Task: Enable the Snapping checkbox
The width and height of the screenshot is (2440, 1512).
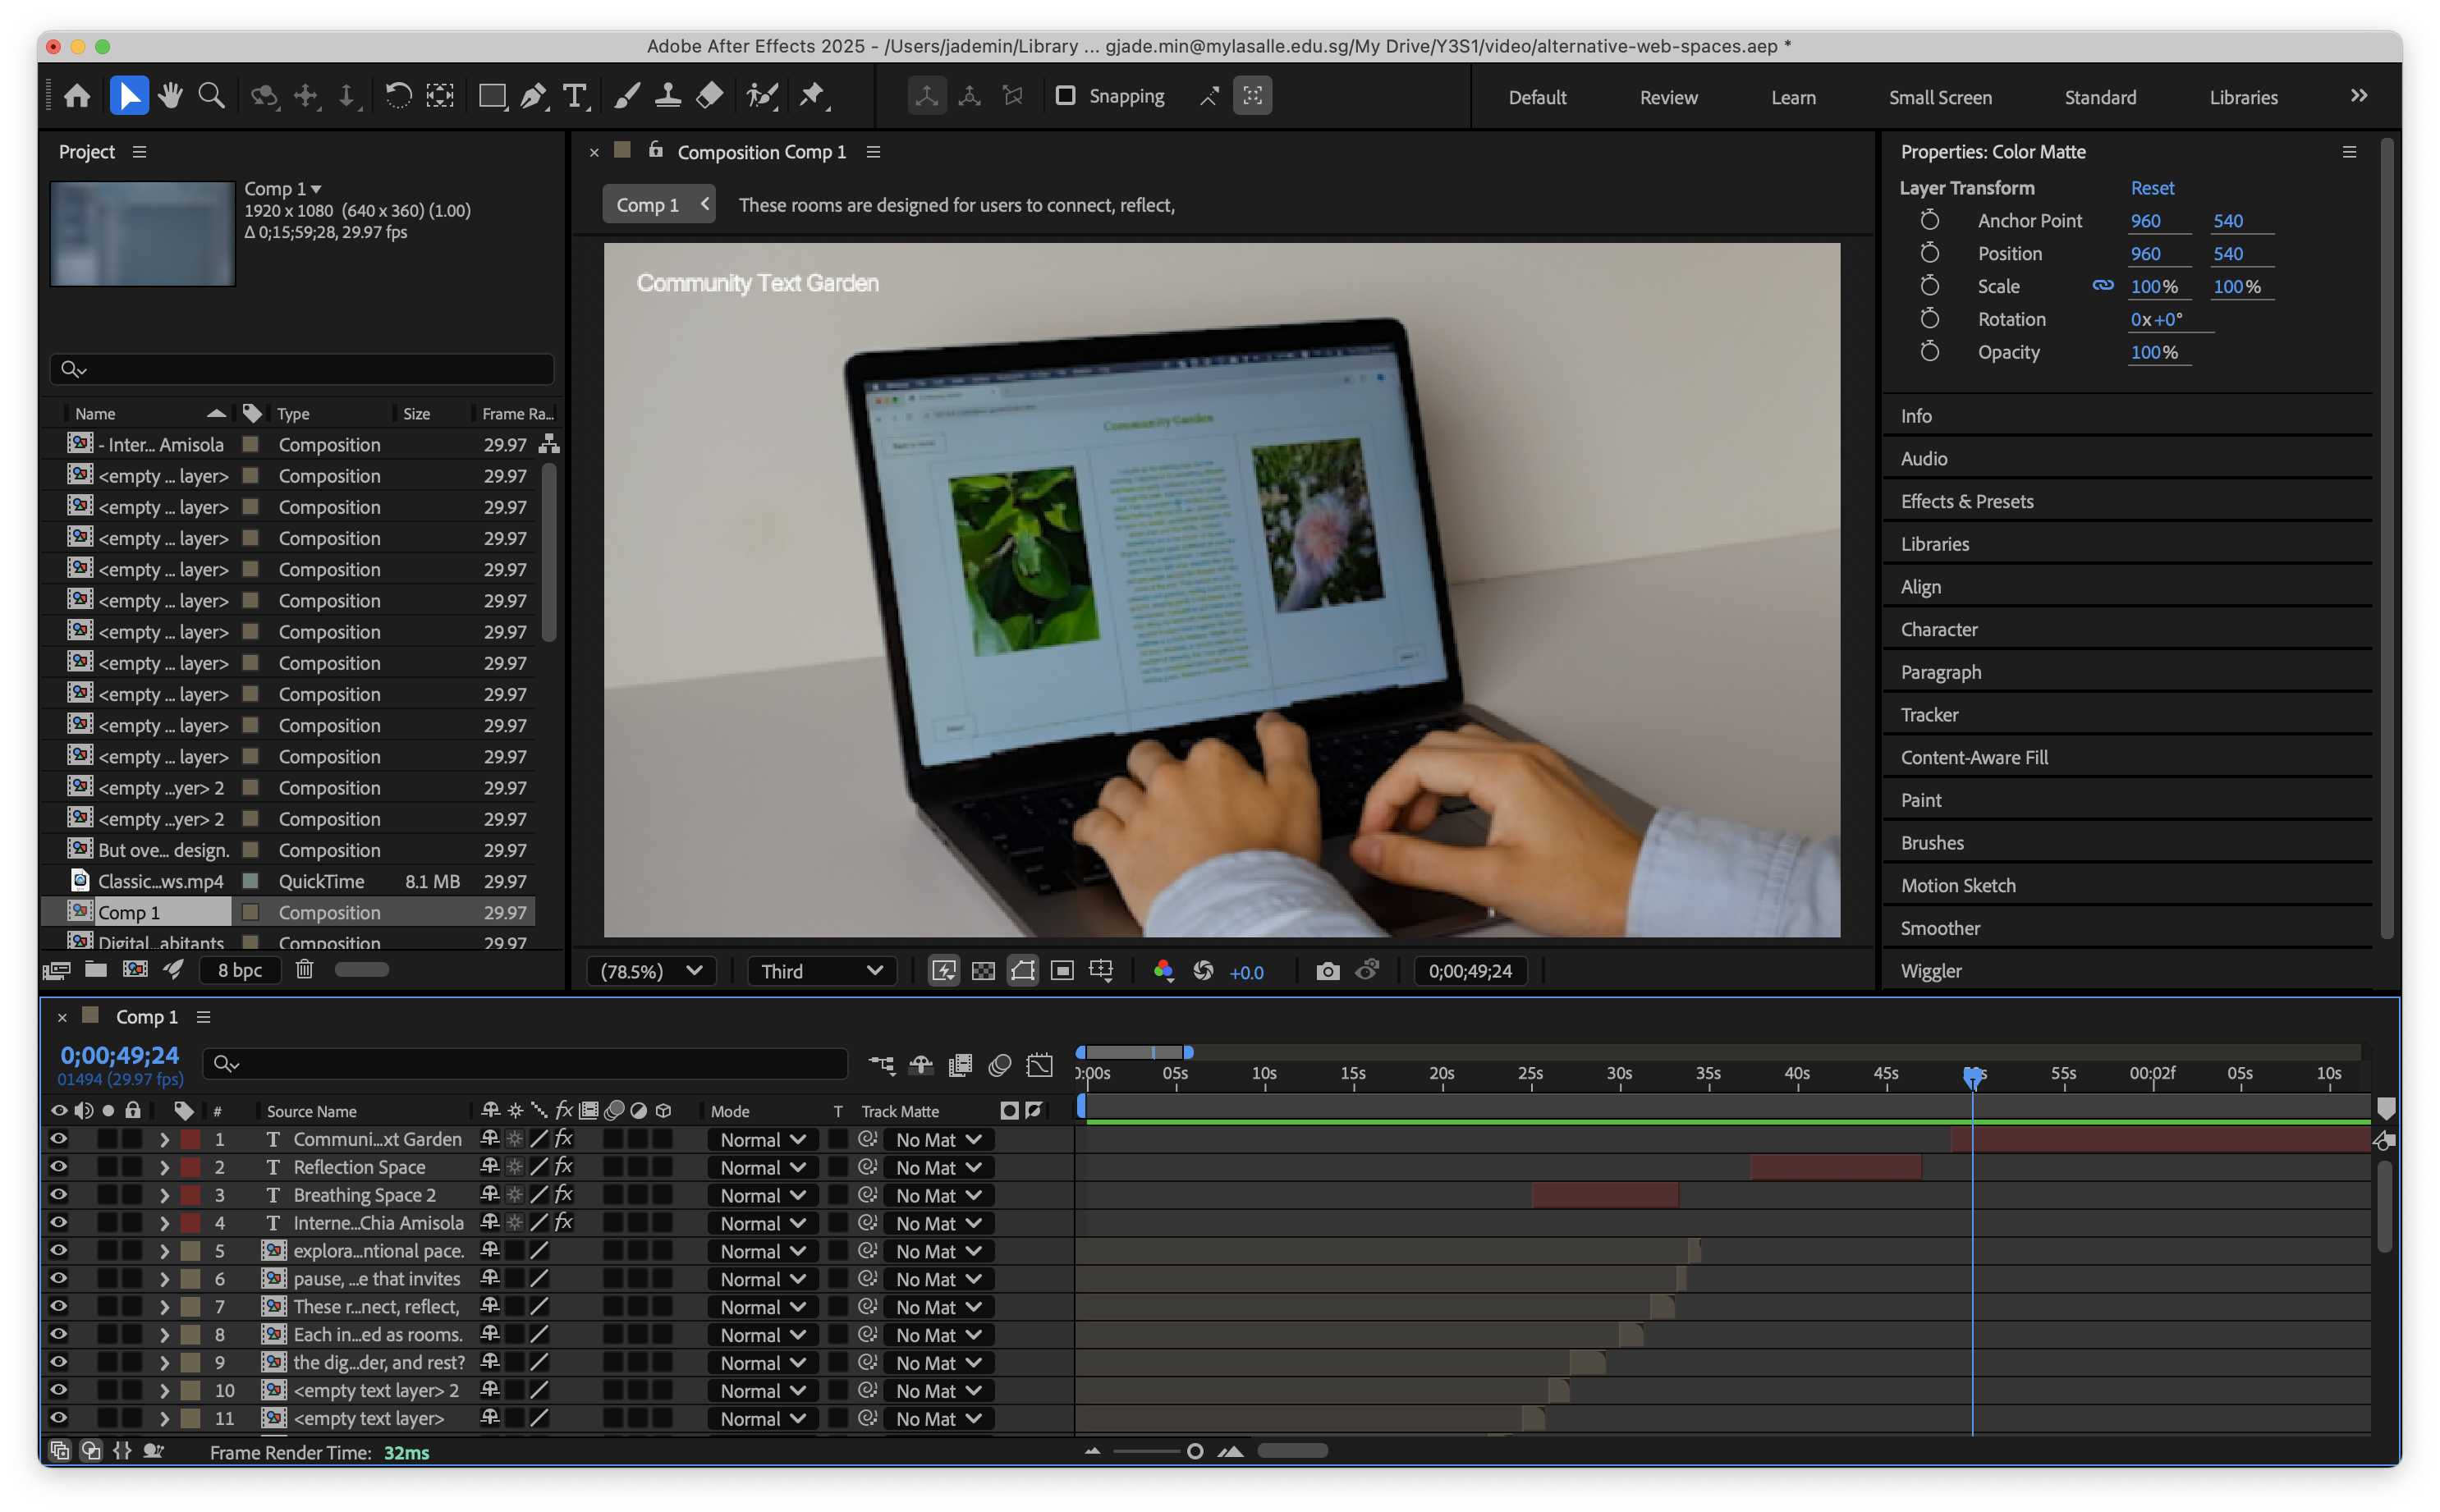Action: pos(1065,96)
